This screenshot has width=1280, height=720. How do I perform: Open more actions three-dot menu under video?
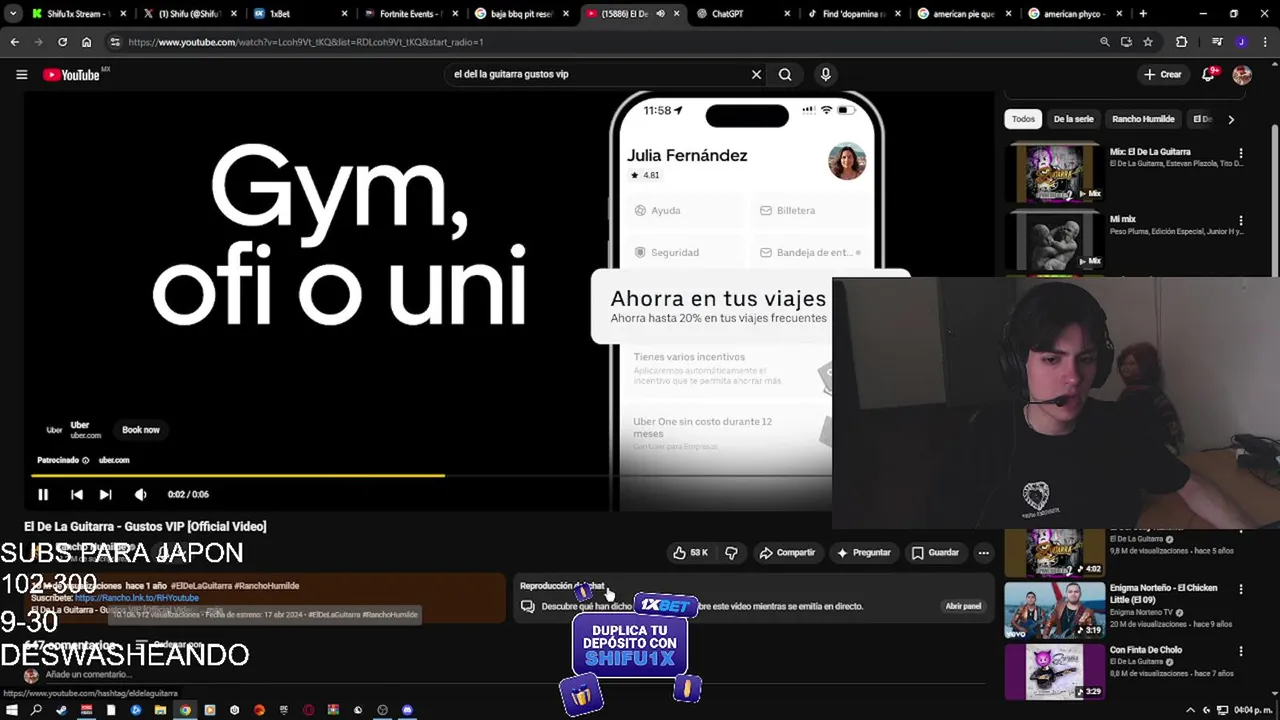(983, 552)
